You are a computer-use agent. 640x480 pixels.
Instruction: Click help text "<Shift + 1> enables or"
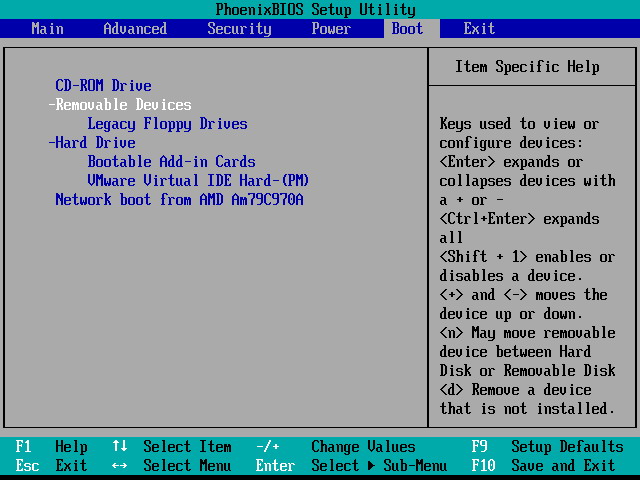click(x=527, y=257)
